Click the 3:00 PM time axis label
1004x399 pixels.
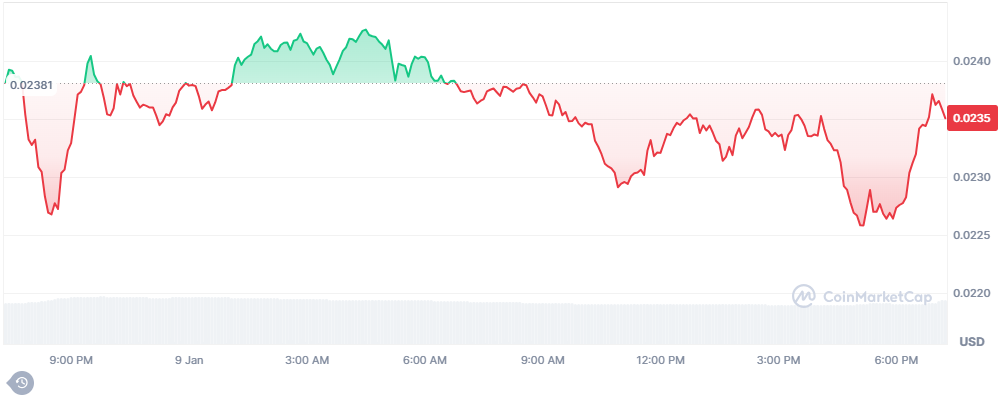tap(779, 361)
